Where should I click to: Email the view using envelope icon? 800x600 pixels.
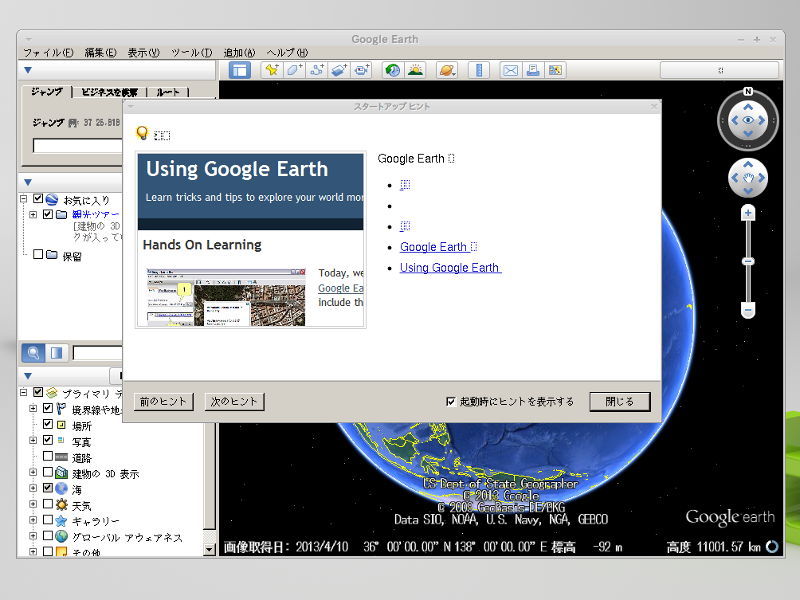tap(510, 70)
